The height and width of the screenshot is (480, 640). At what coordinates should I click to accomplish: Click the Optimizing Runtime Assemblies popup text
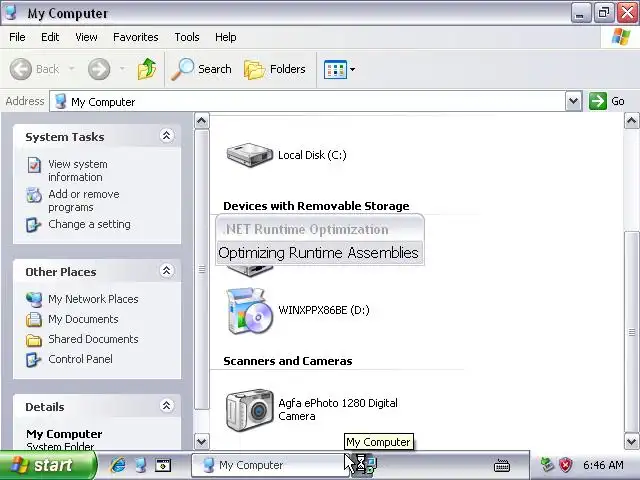click(x=318, y=253)
